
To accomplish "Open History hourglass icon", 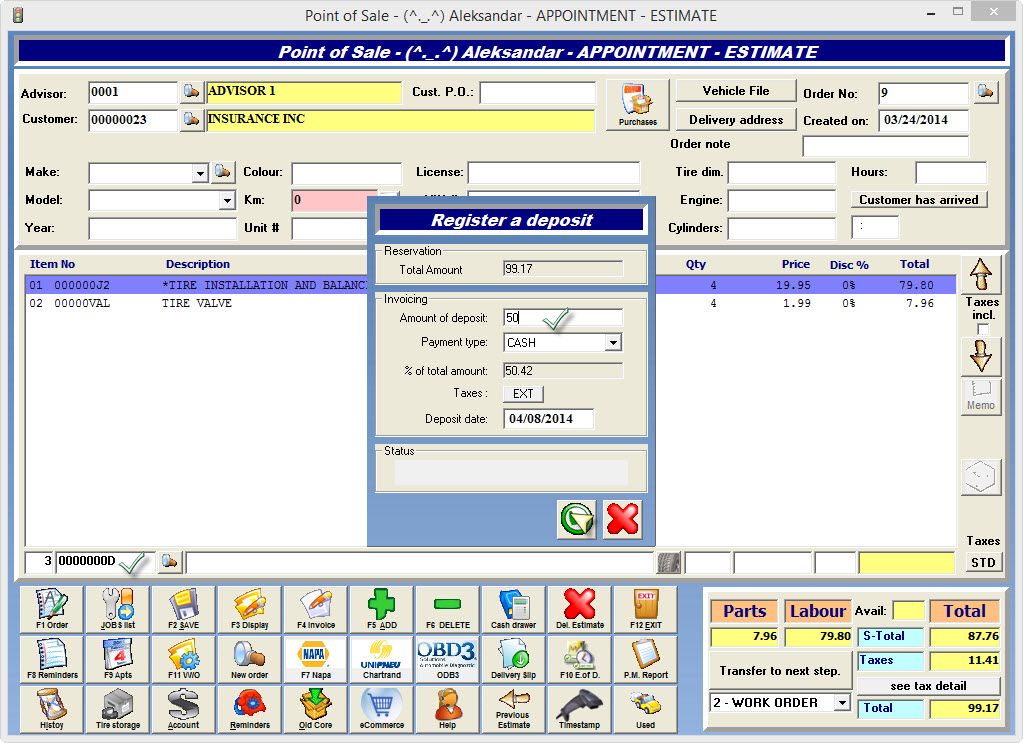I will [x=52, y=709].
